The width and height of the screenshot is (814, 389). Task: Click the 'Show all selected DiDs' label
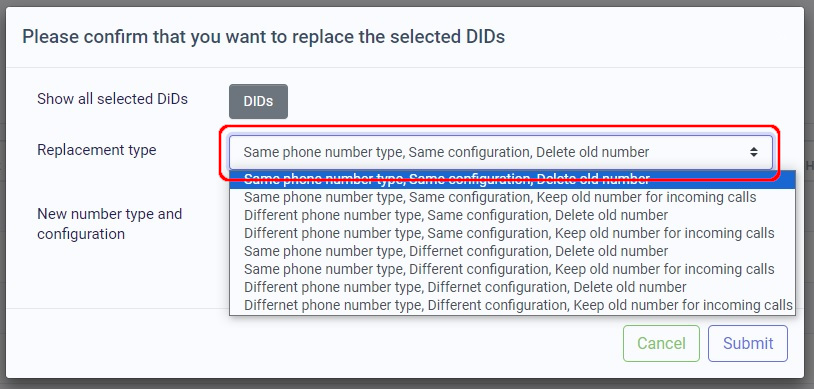tap(112, 99)
